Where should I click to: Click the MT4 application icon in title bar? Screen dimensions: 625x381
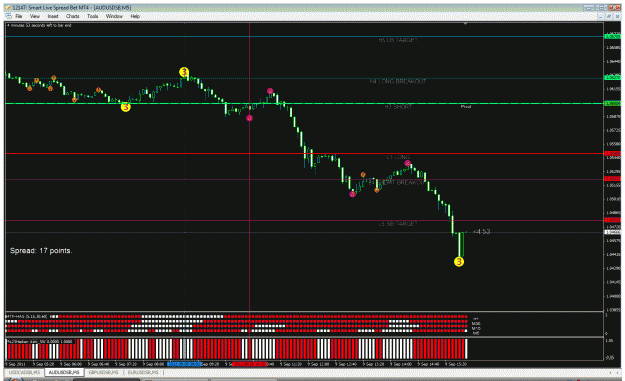click(8, 8)
